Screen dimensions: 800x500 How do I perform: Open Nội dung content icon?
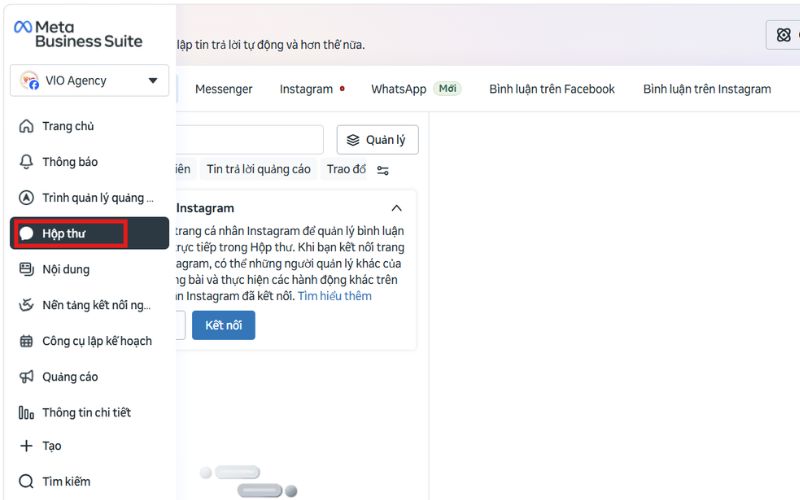click(x=26, y=269)
